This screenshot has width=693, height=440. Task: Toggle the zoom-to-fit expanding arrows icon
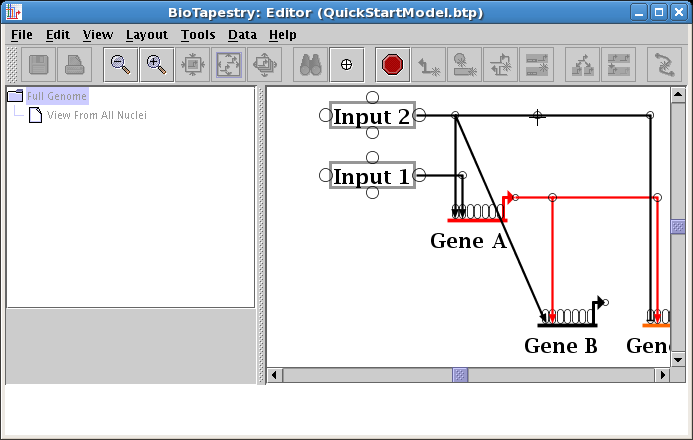point(229,64)
